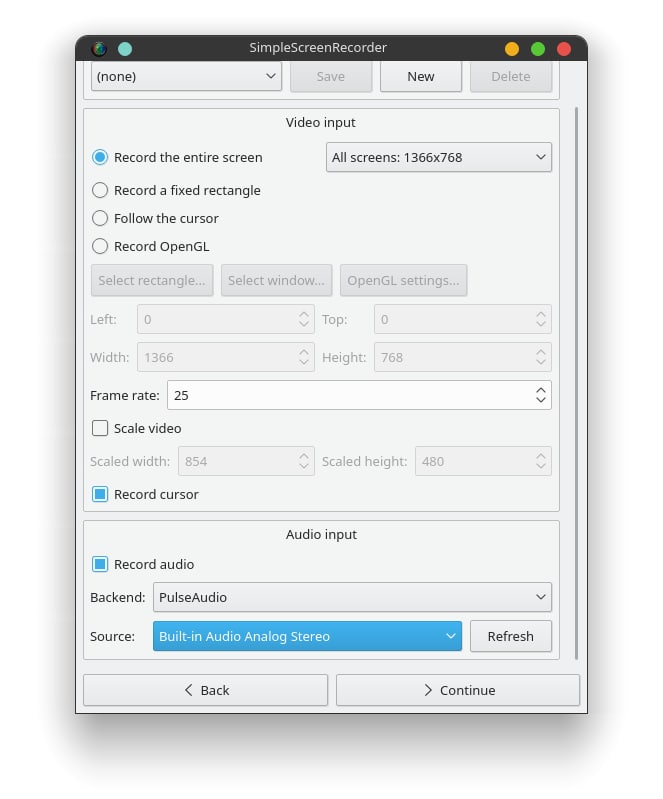Click the Delete profile button

(511, 76)
